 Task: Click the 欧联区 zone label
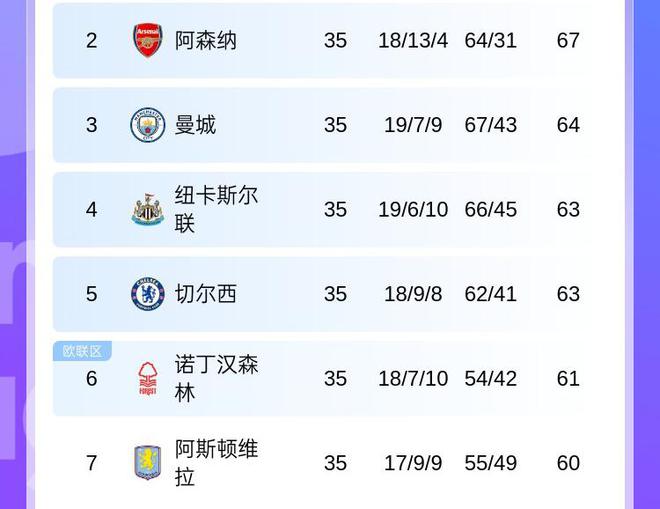click(82, 351)
